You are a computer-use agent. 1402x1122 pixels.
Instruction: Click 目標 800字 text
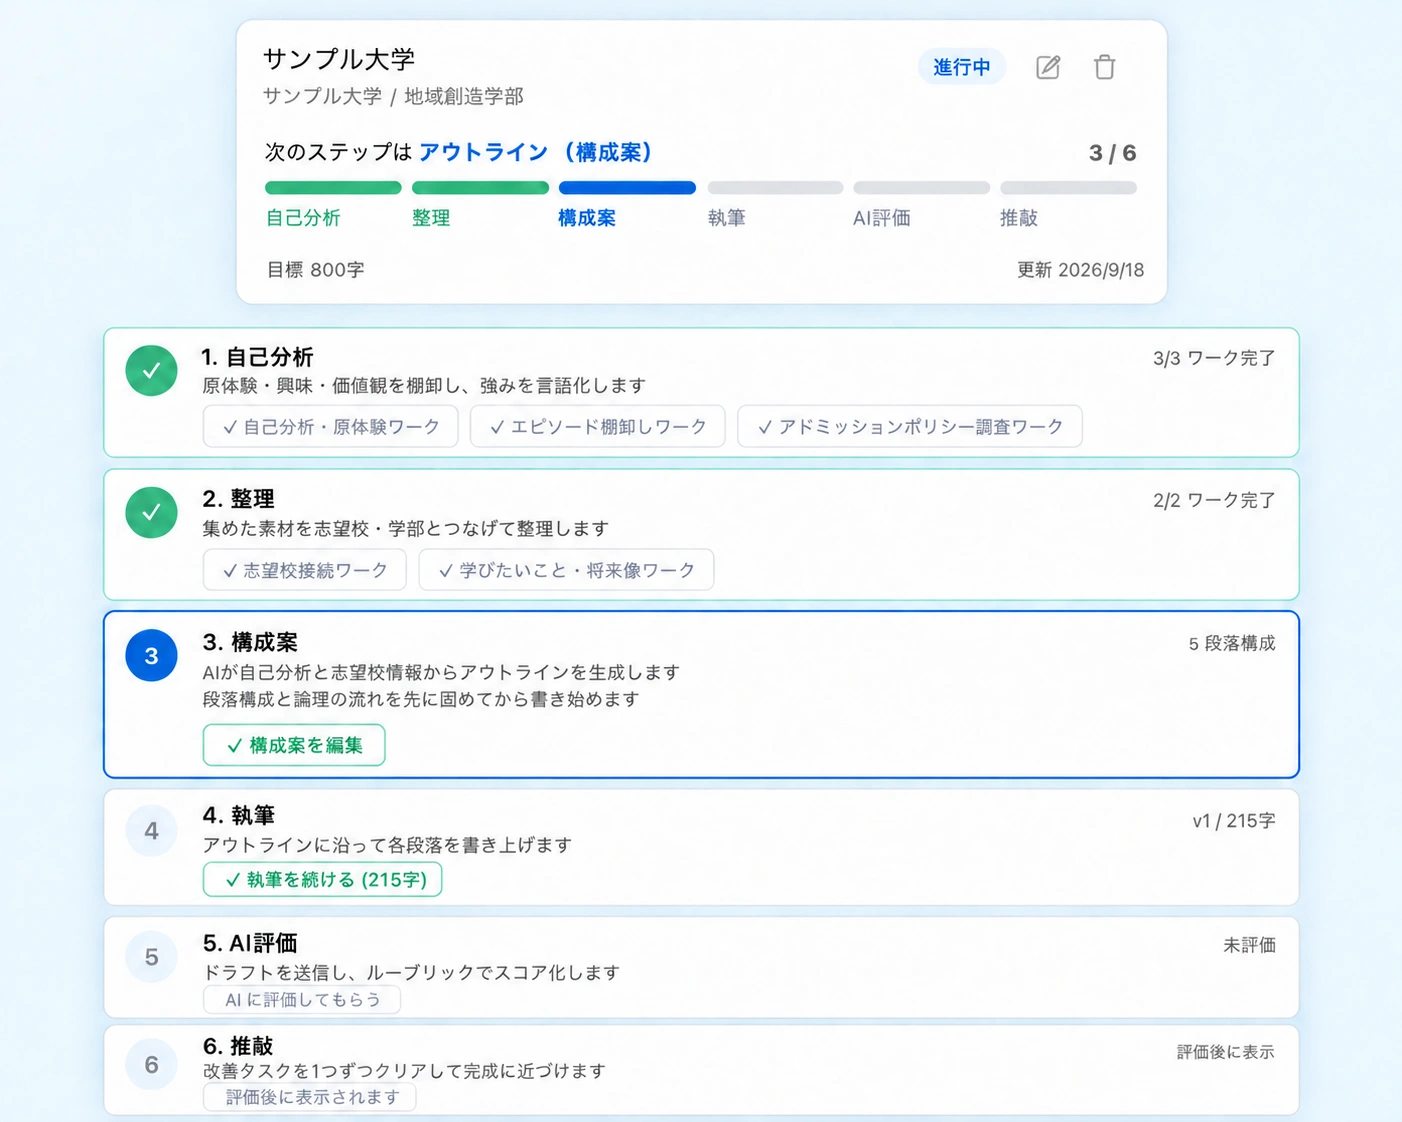click(x=315, y=270)
